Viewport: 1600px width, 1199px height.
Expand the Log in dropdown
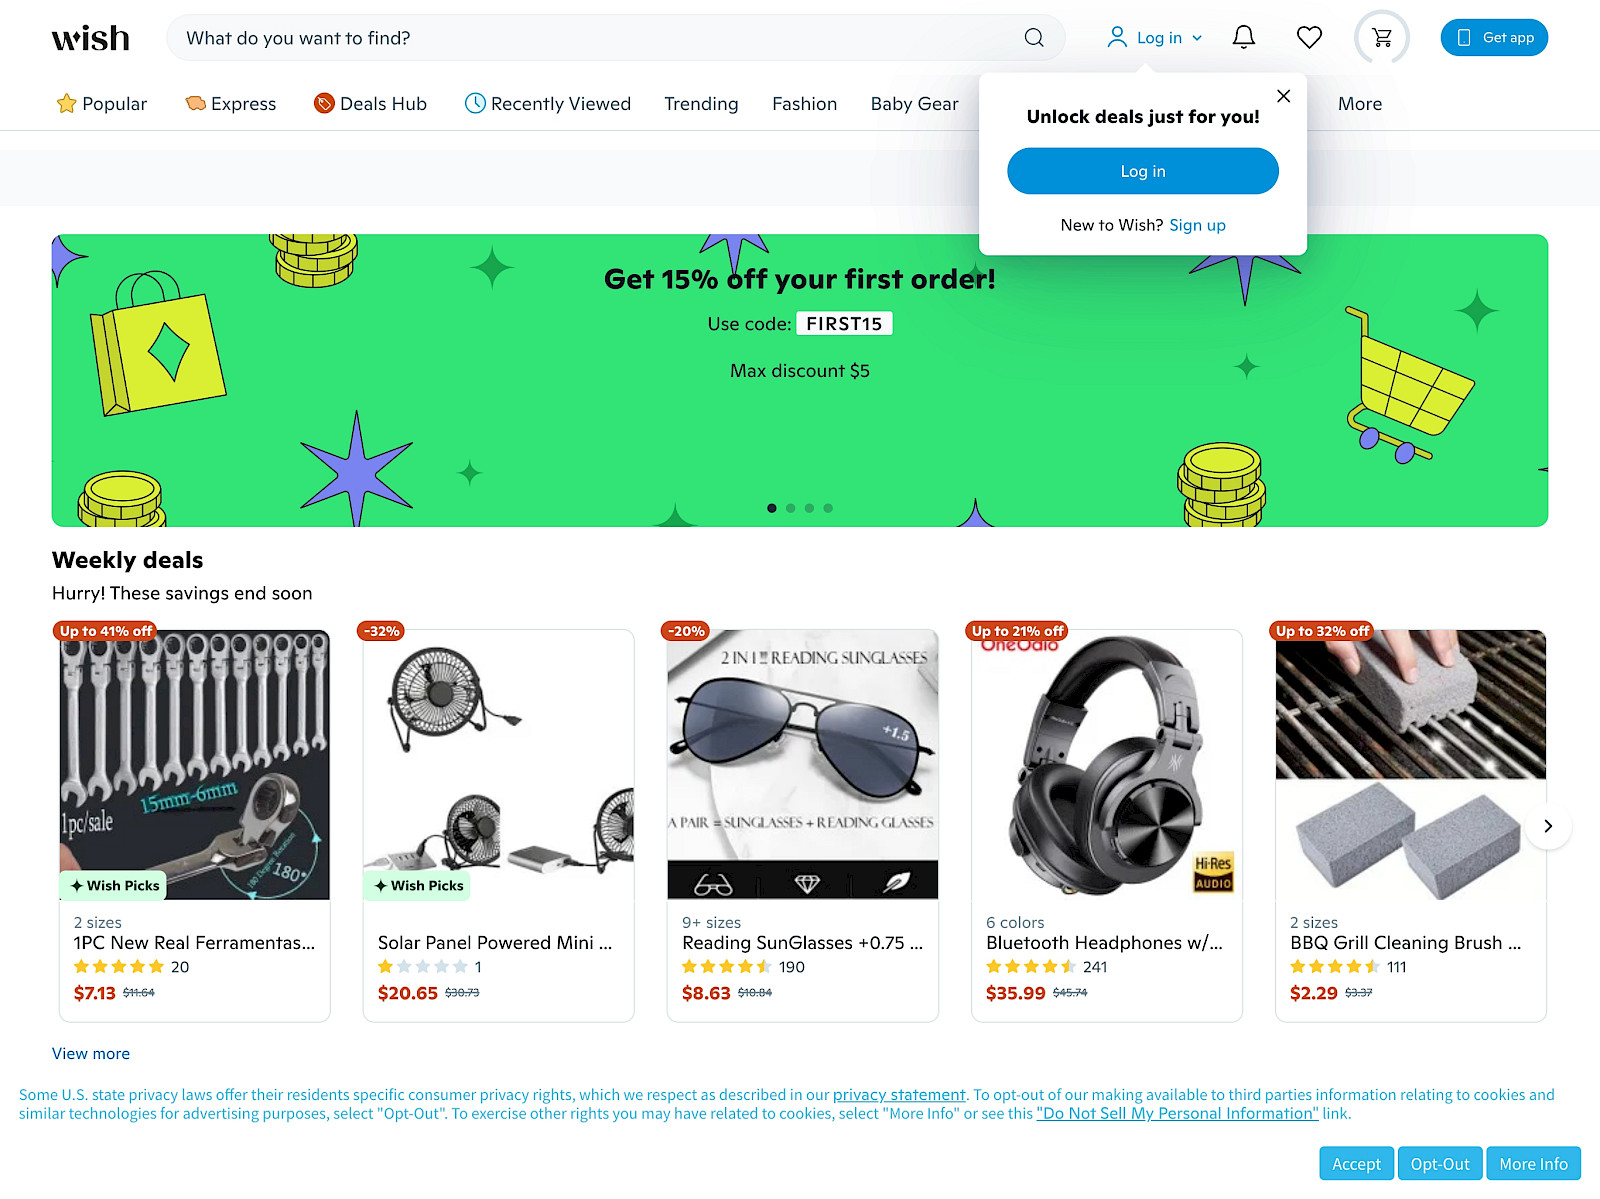coord(1155,38)
